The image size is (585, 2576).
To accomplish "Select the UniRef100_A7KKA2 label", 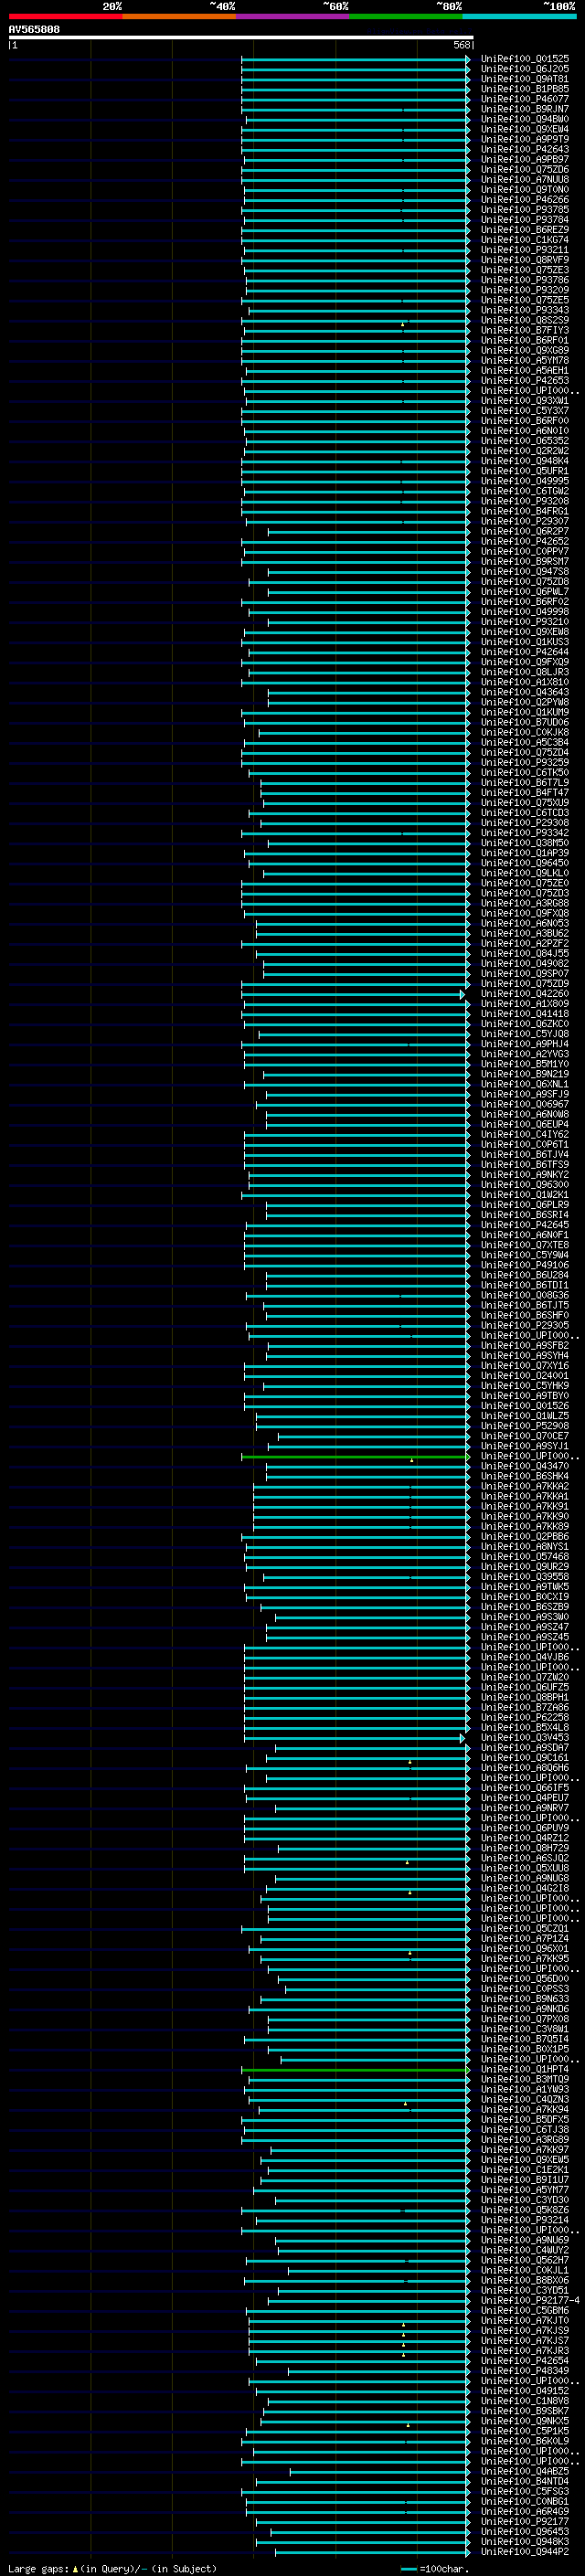I will (525, 1486).
